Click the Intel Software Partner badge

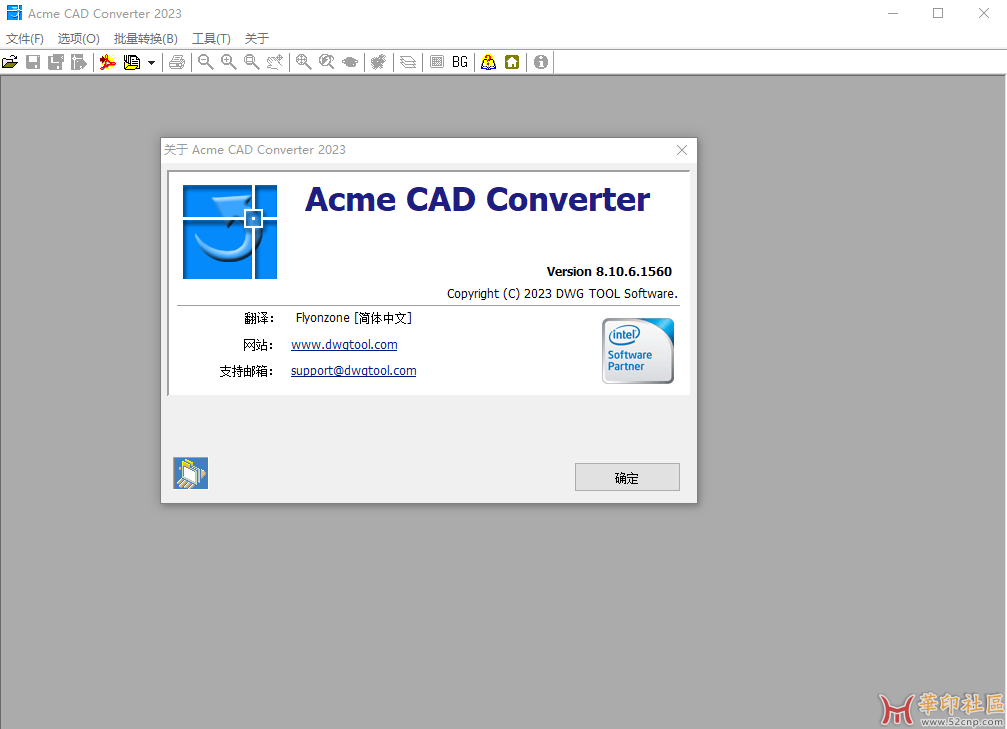638,351
